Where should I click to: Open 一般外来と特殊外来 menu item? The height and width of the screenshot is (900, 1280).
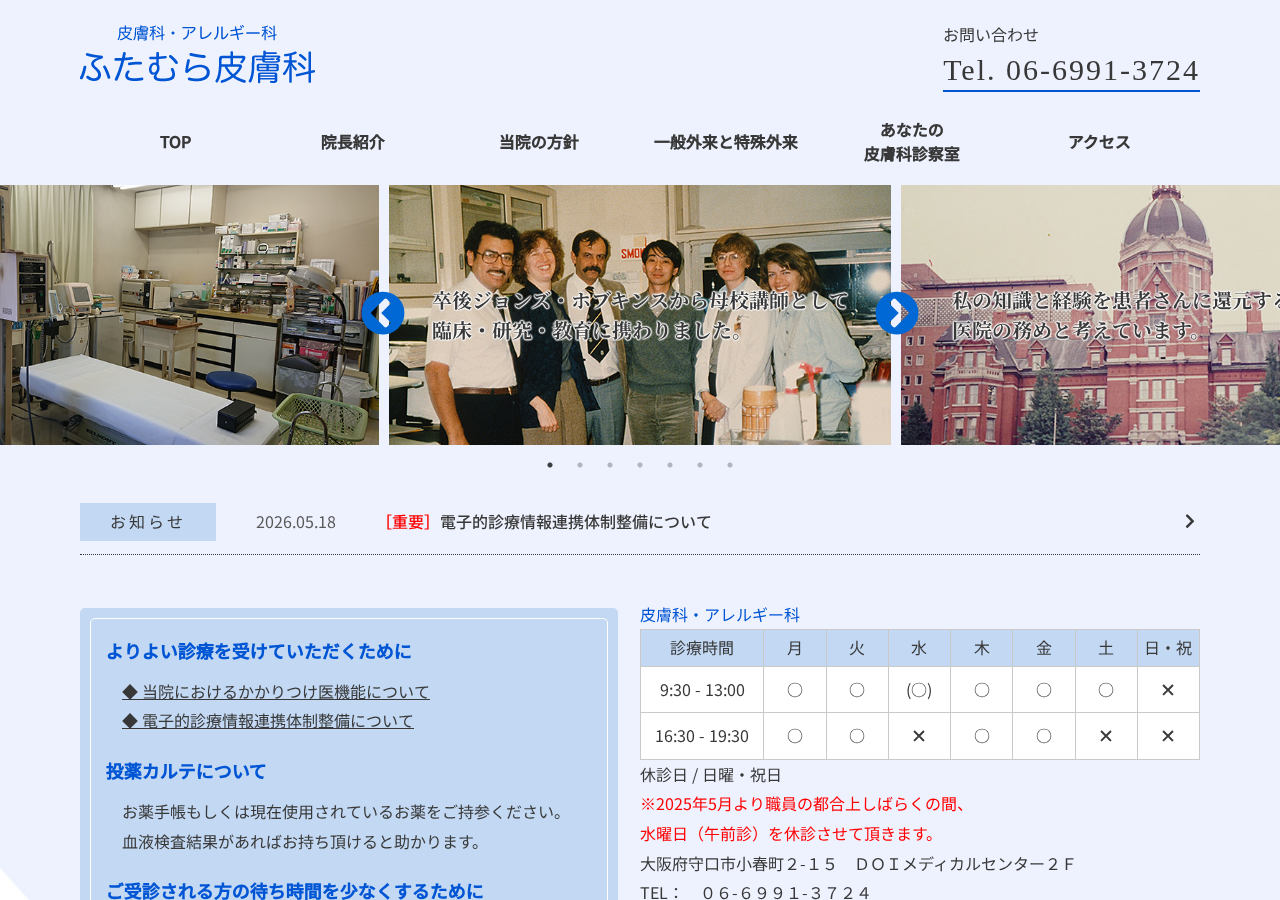(726, 142)
